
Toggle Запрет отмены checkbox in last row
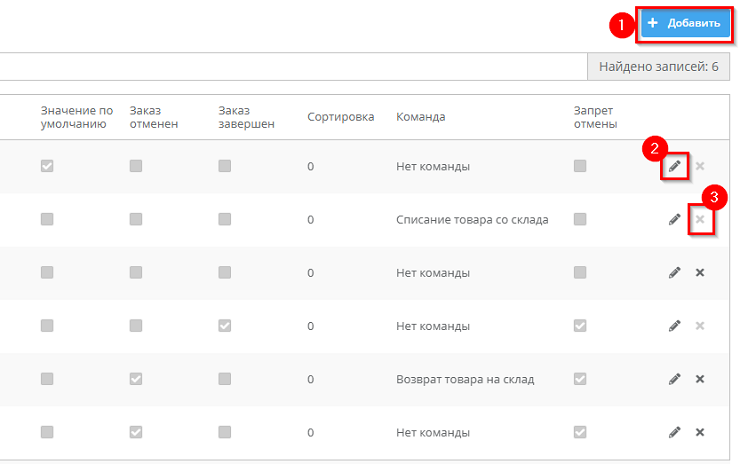pyautogui.click(x=580, y=432)
